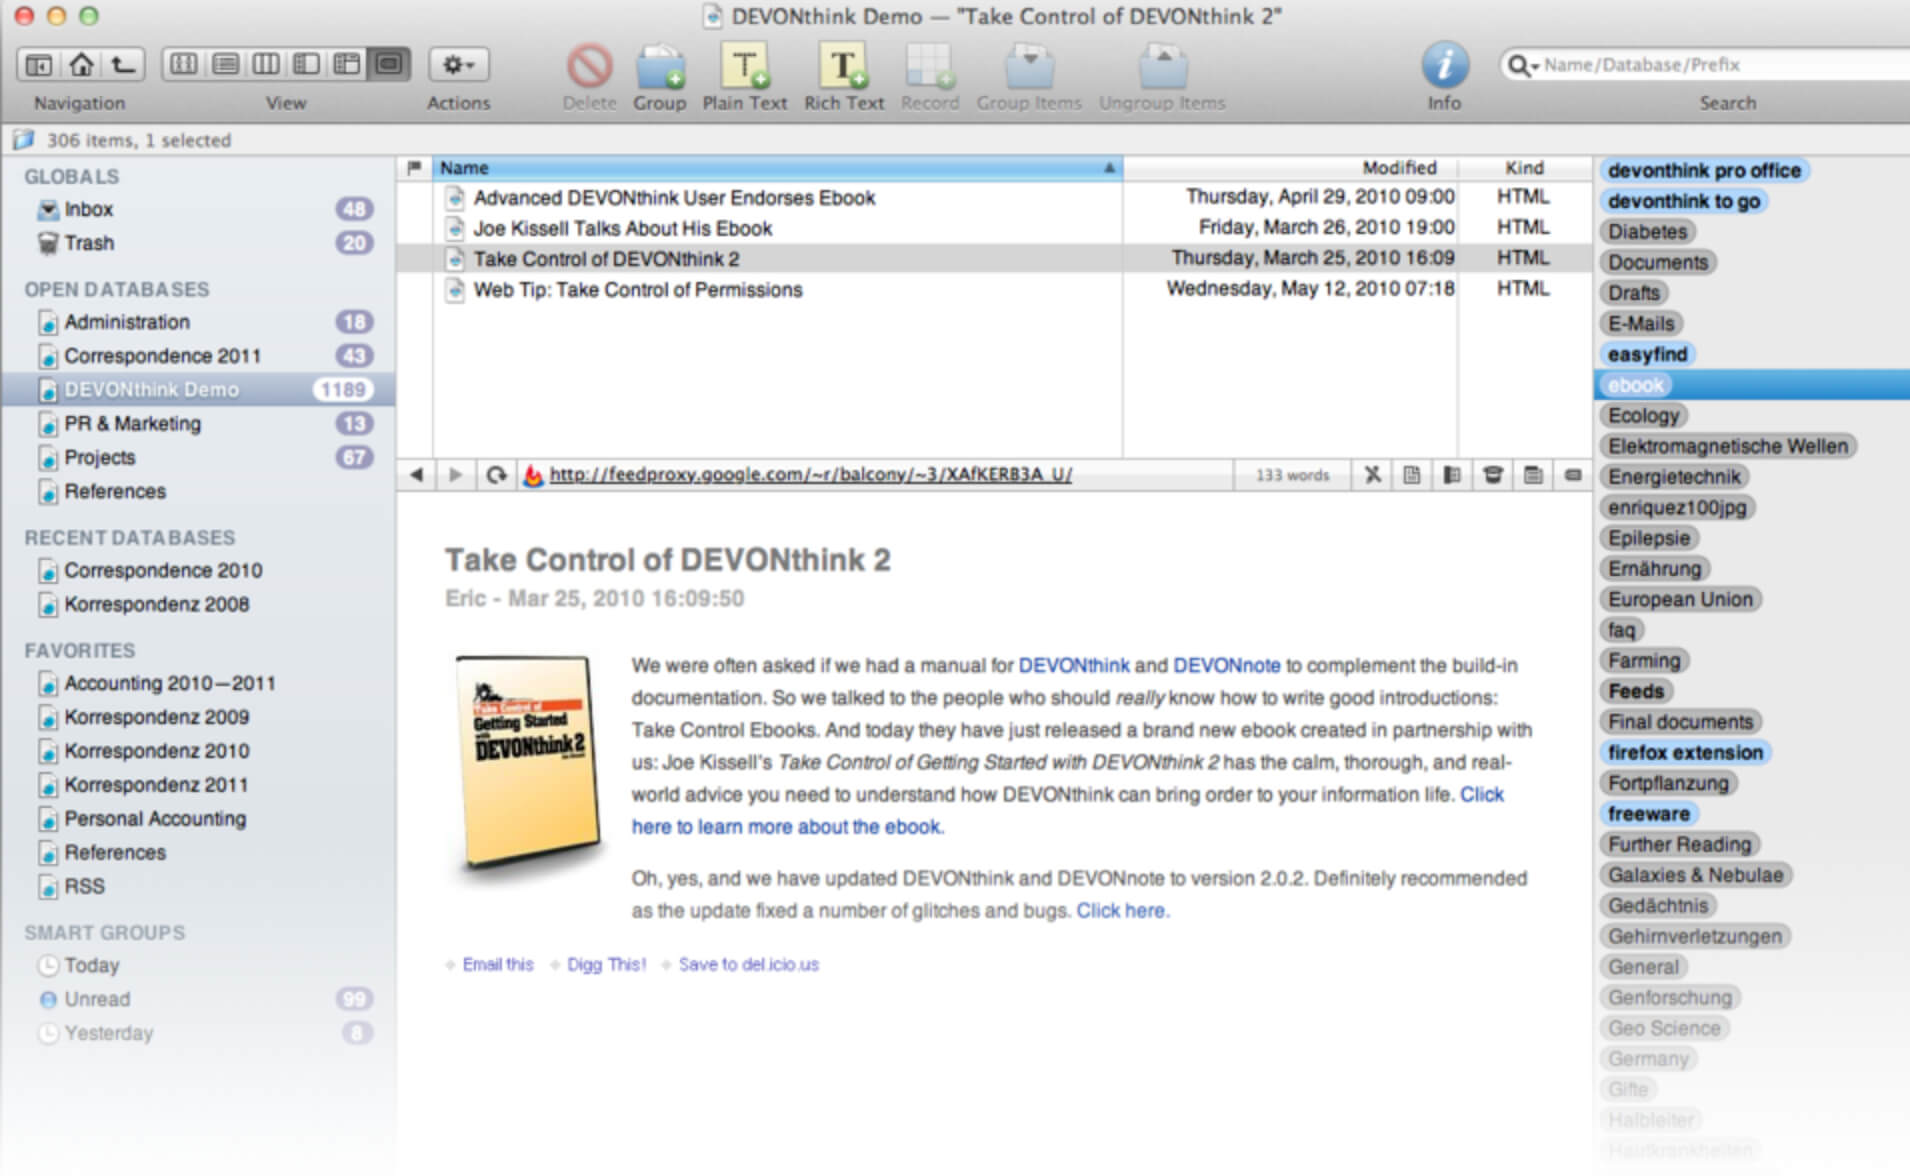Open the search scope magnifier dropdown

pyautogui.click(x=1522, y=66)
